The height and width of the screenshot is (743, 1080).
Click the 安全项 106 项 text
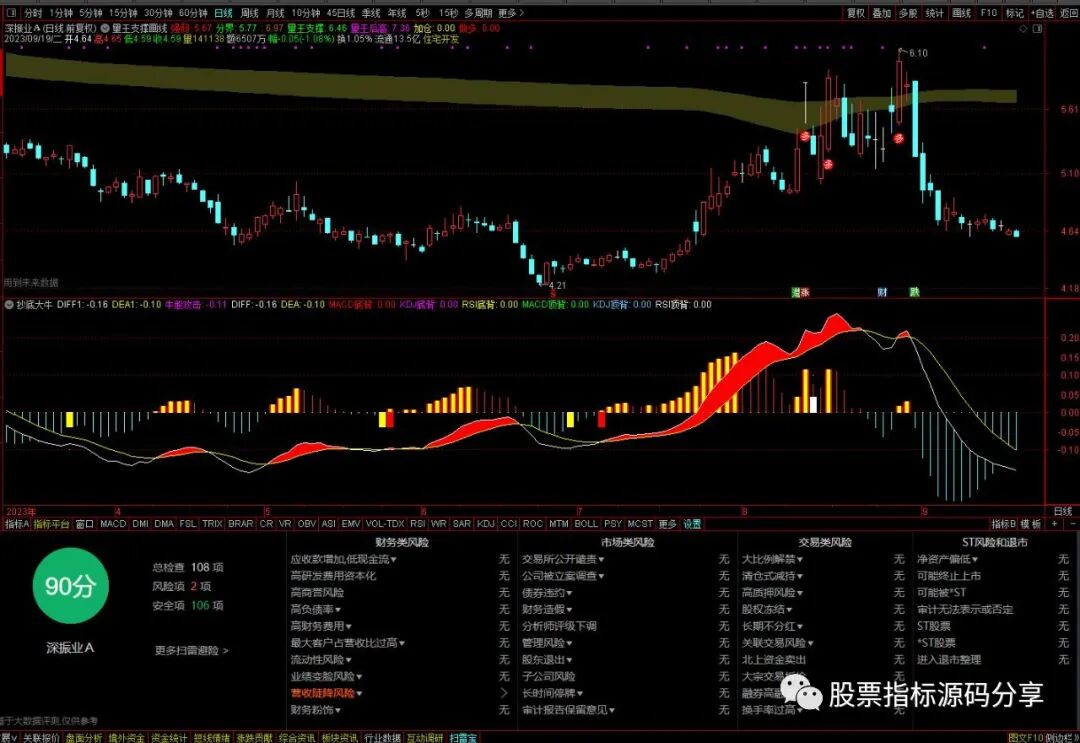point(188,605)
